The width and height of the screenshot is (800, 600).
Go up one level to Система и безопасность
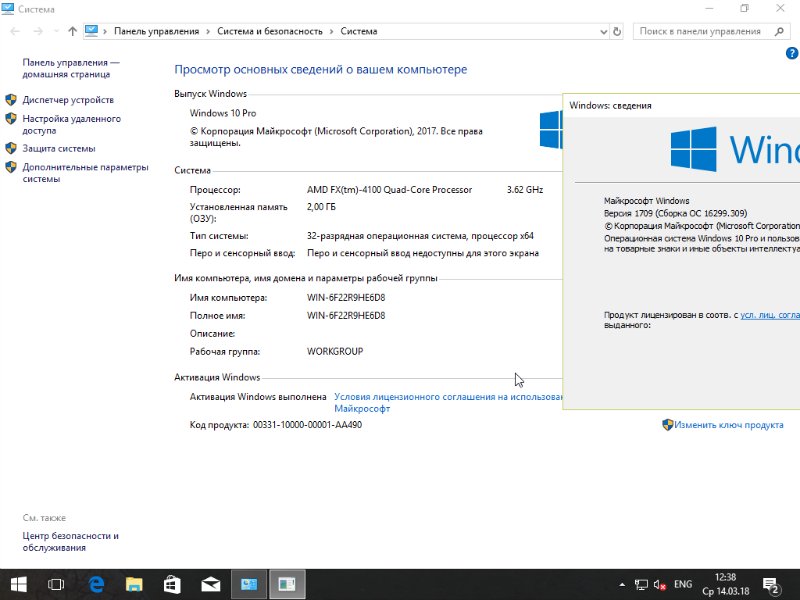tap(72, 31)
